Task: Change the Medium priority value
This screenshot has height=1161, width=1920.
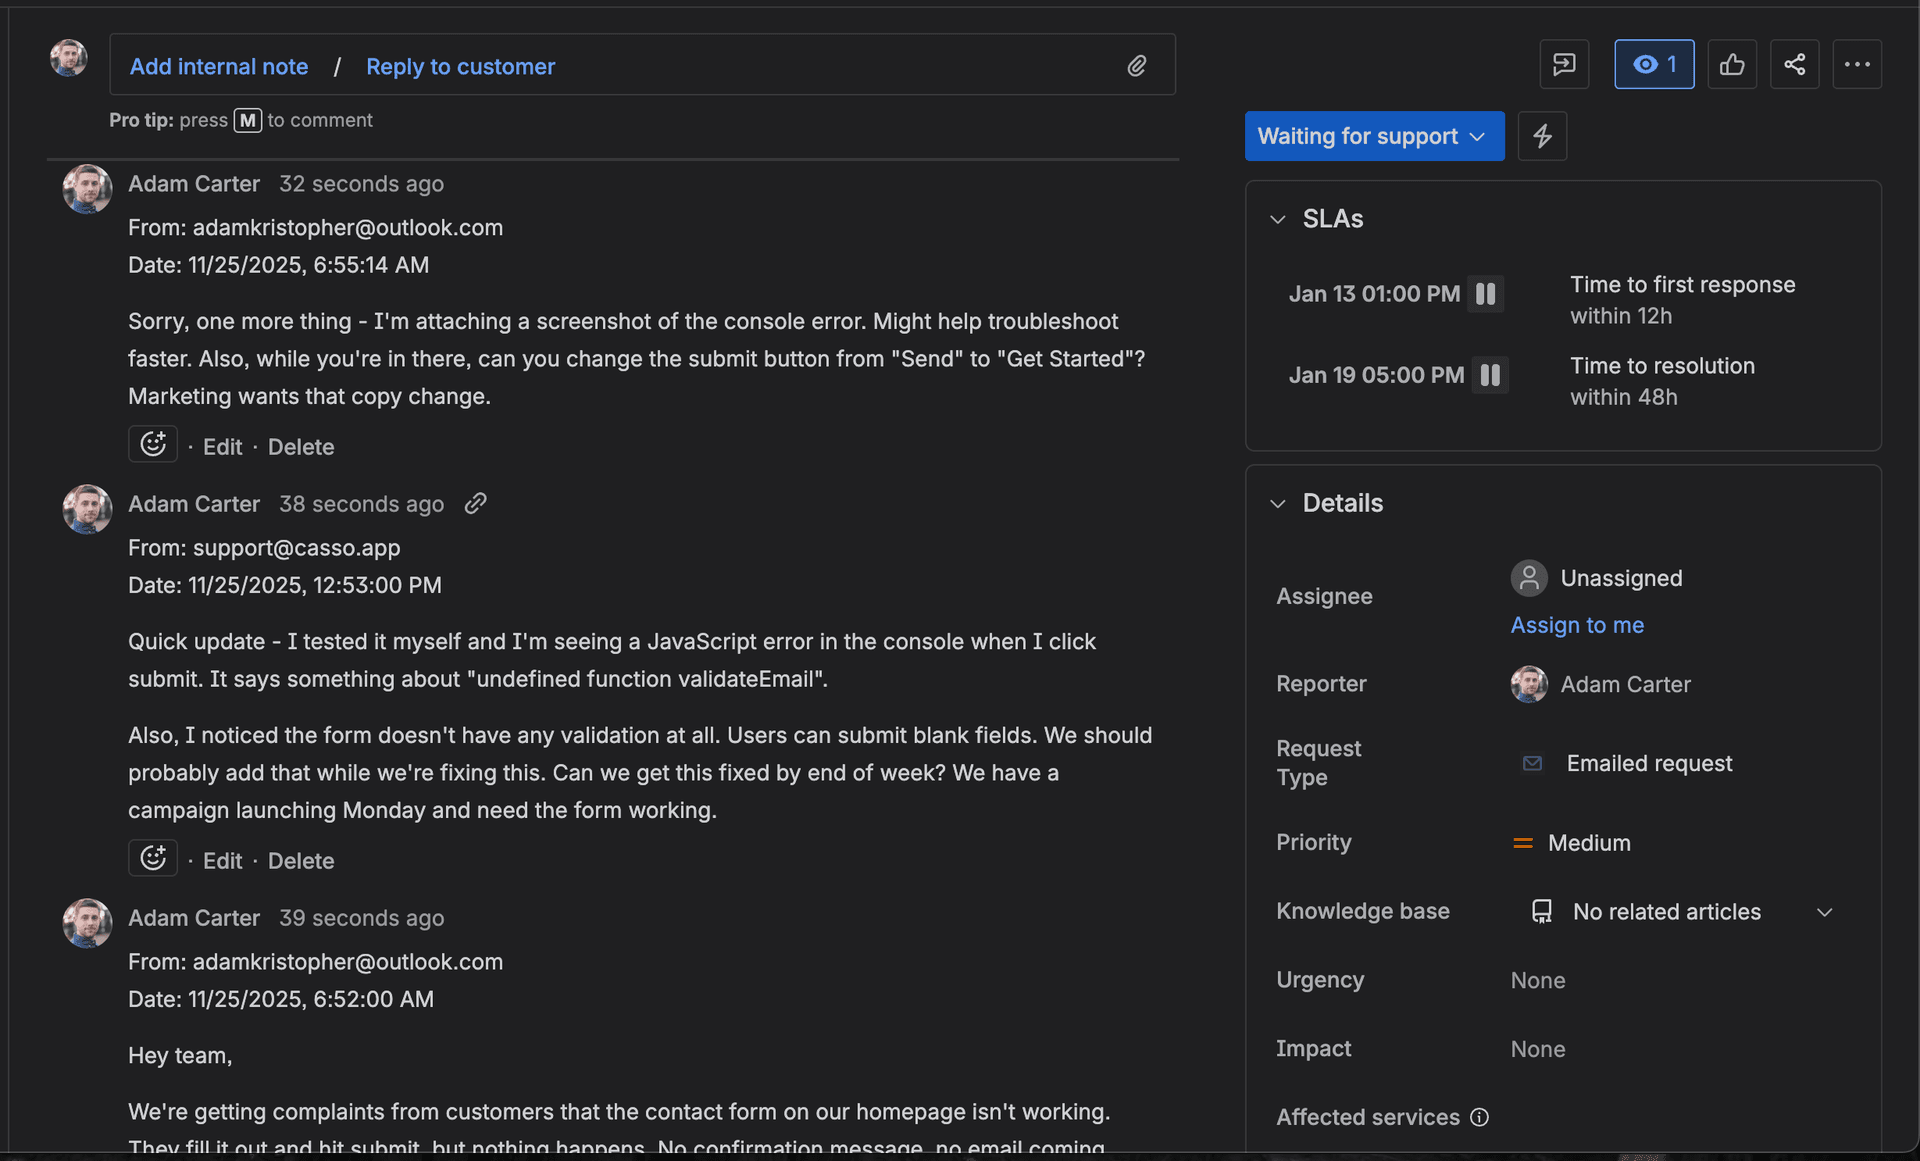Action: tap(1588, 842)
